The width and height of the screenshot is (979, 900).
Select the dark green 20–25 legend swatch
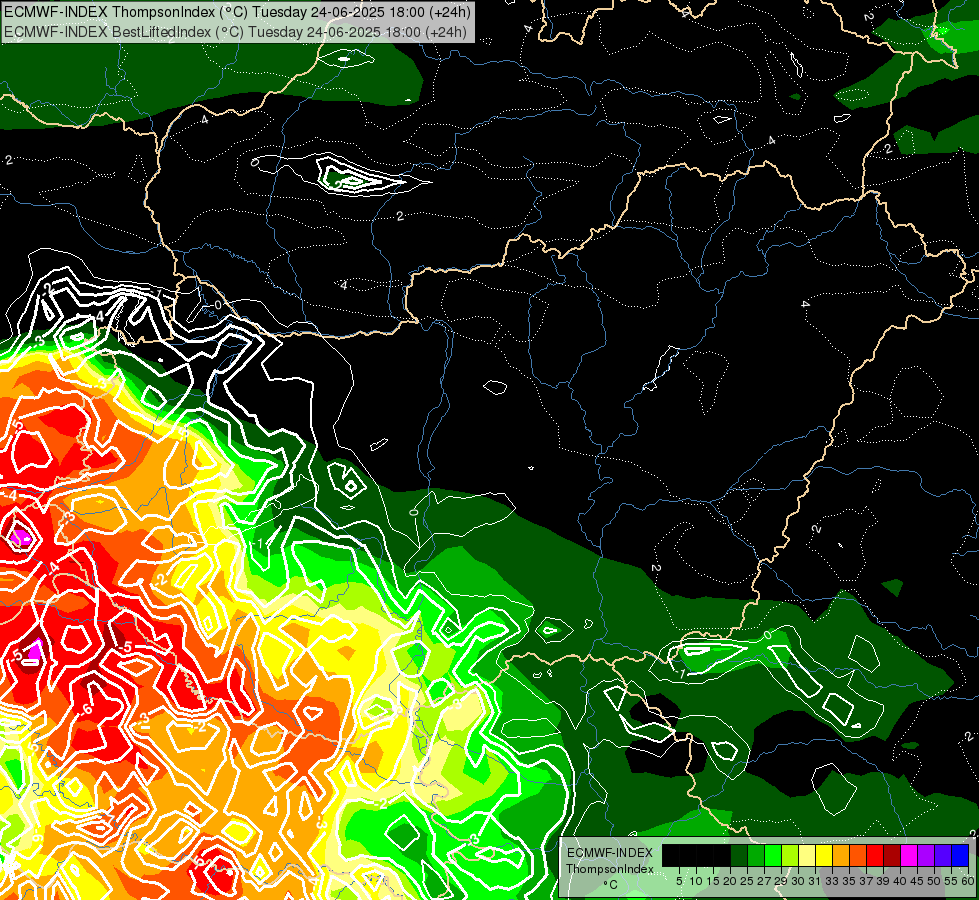point(739,856)
